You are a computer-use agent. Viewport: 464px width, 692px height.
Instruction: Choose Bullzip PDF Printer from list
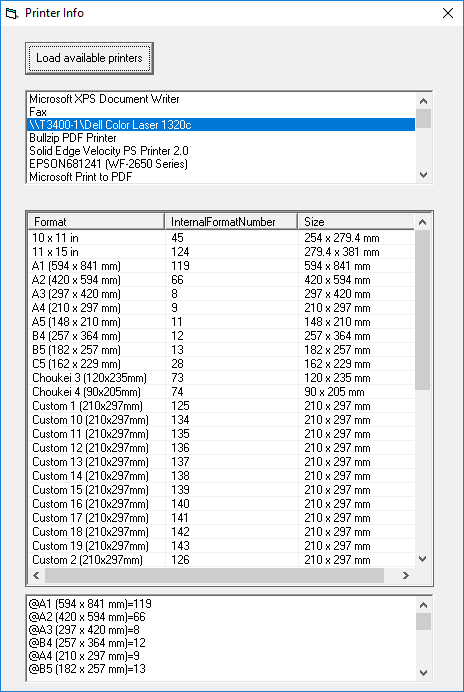pos(221,138)
